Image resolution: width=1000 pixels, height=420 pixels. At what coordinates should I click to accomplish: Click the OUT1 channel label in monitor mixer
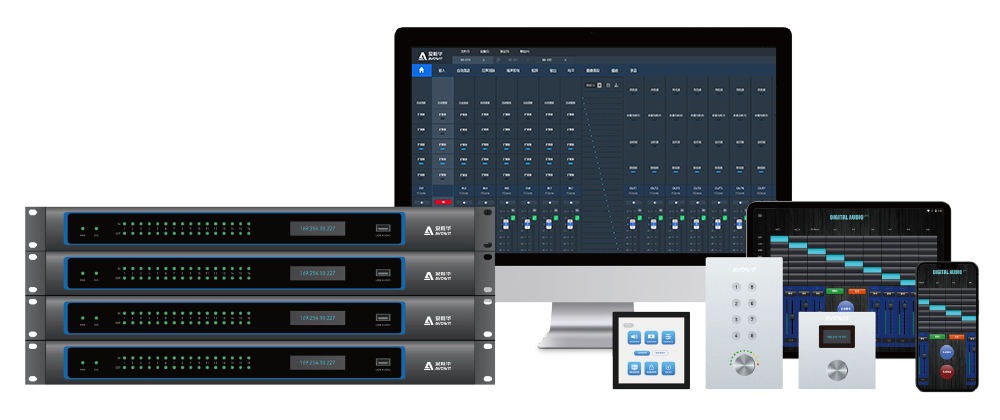pos(634,187)
